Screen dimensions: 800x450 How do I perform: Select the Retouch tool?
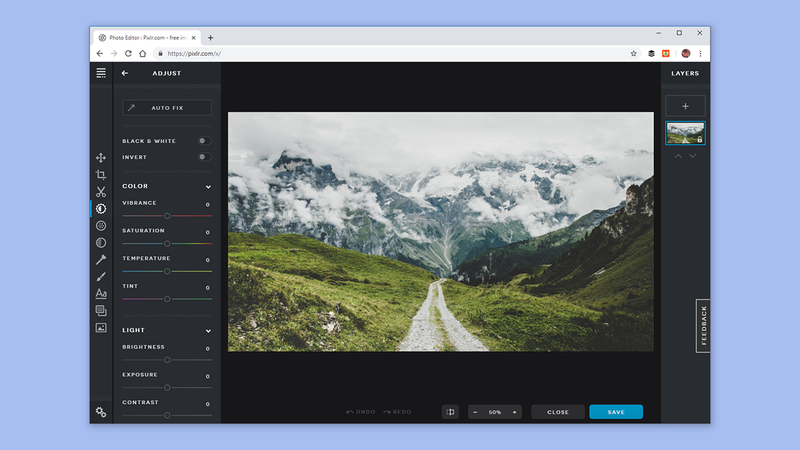(101, 260)
